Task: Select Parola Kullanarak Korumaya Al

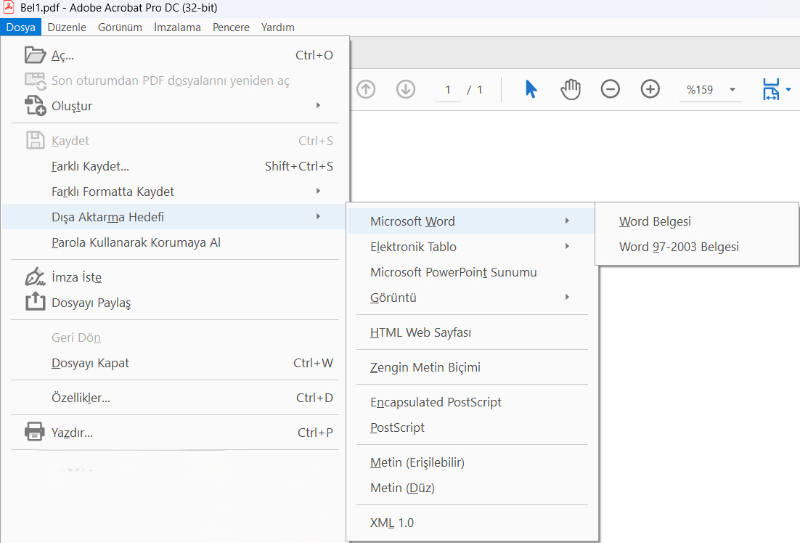Action: (175, 242)
